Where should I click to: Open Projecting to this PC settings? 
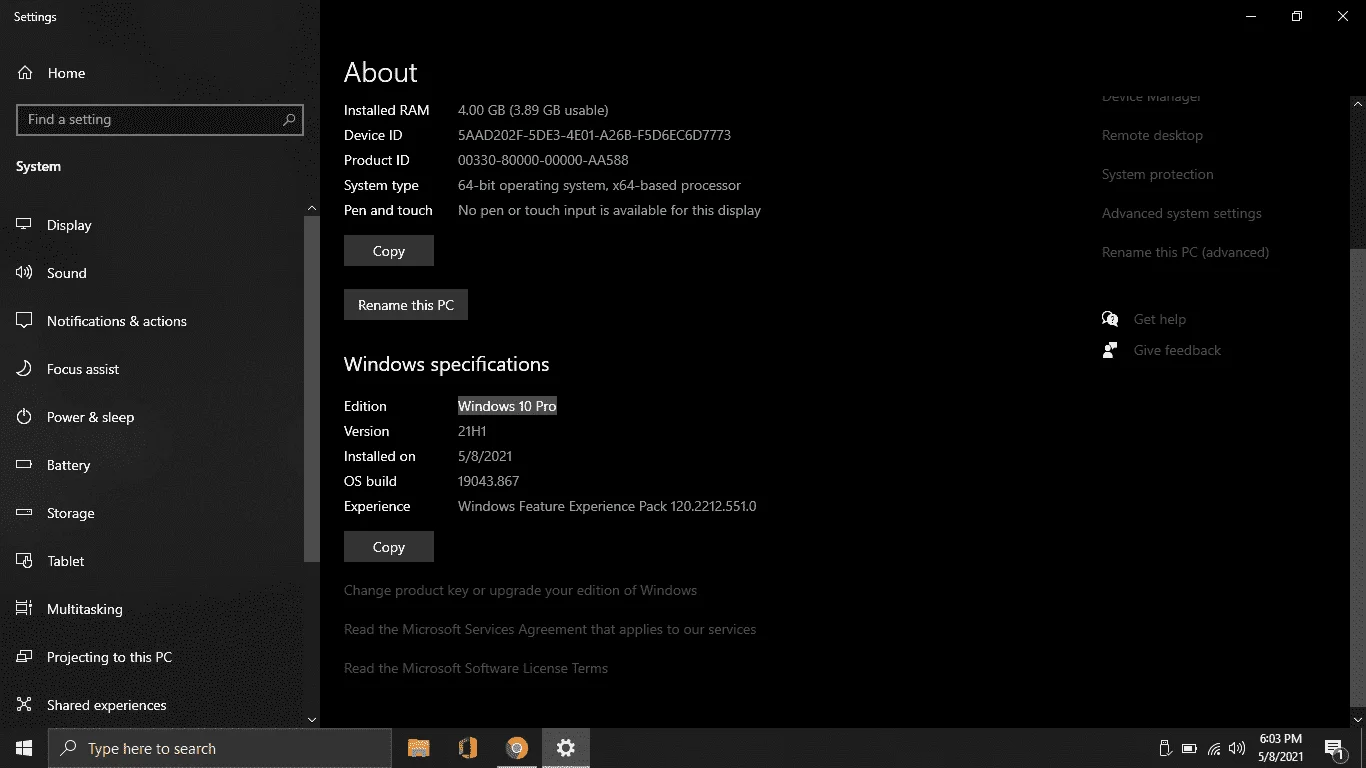point(152,657)
